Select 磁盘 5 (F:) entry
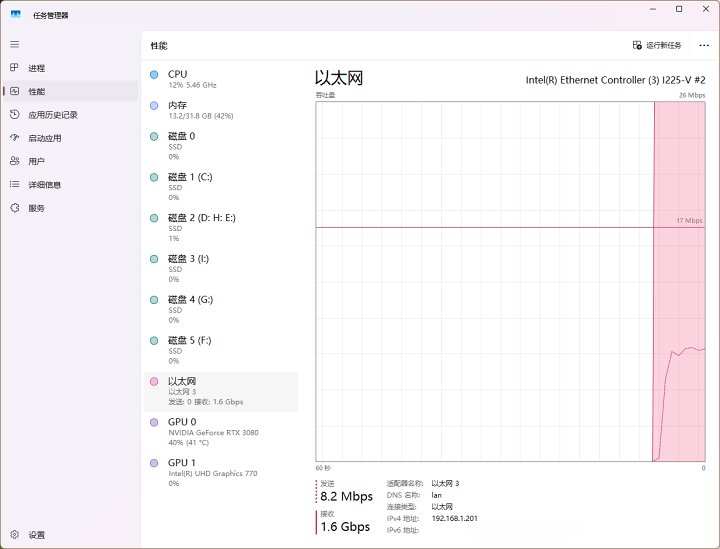720x549 pixels. point(221,350)
